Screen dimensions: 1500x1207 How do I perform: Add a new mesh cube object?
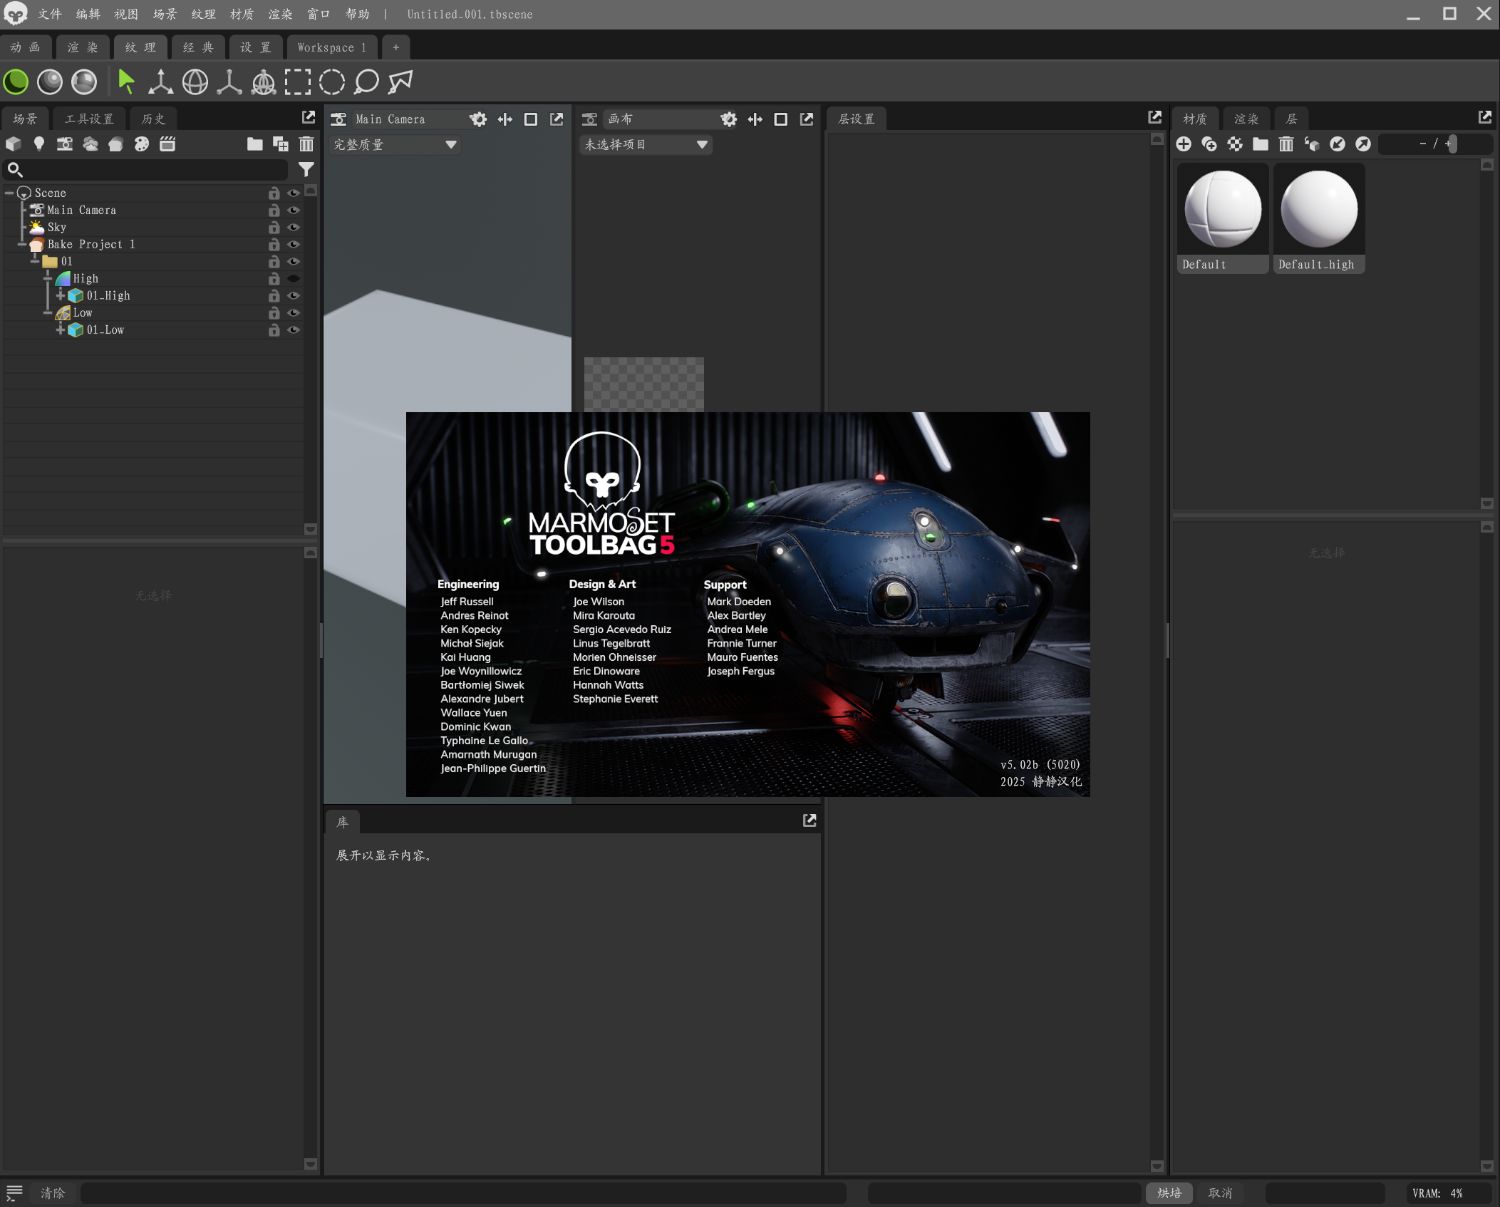(x=13, y=144)
